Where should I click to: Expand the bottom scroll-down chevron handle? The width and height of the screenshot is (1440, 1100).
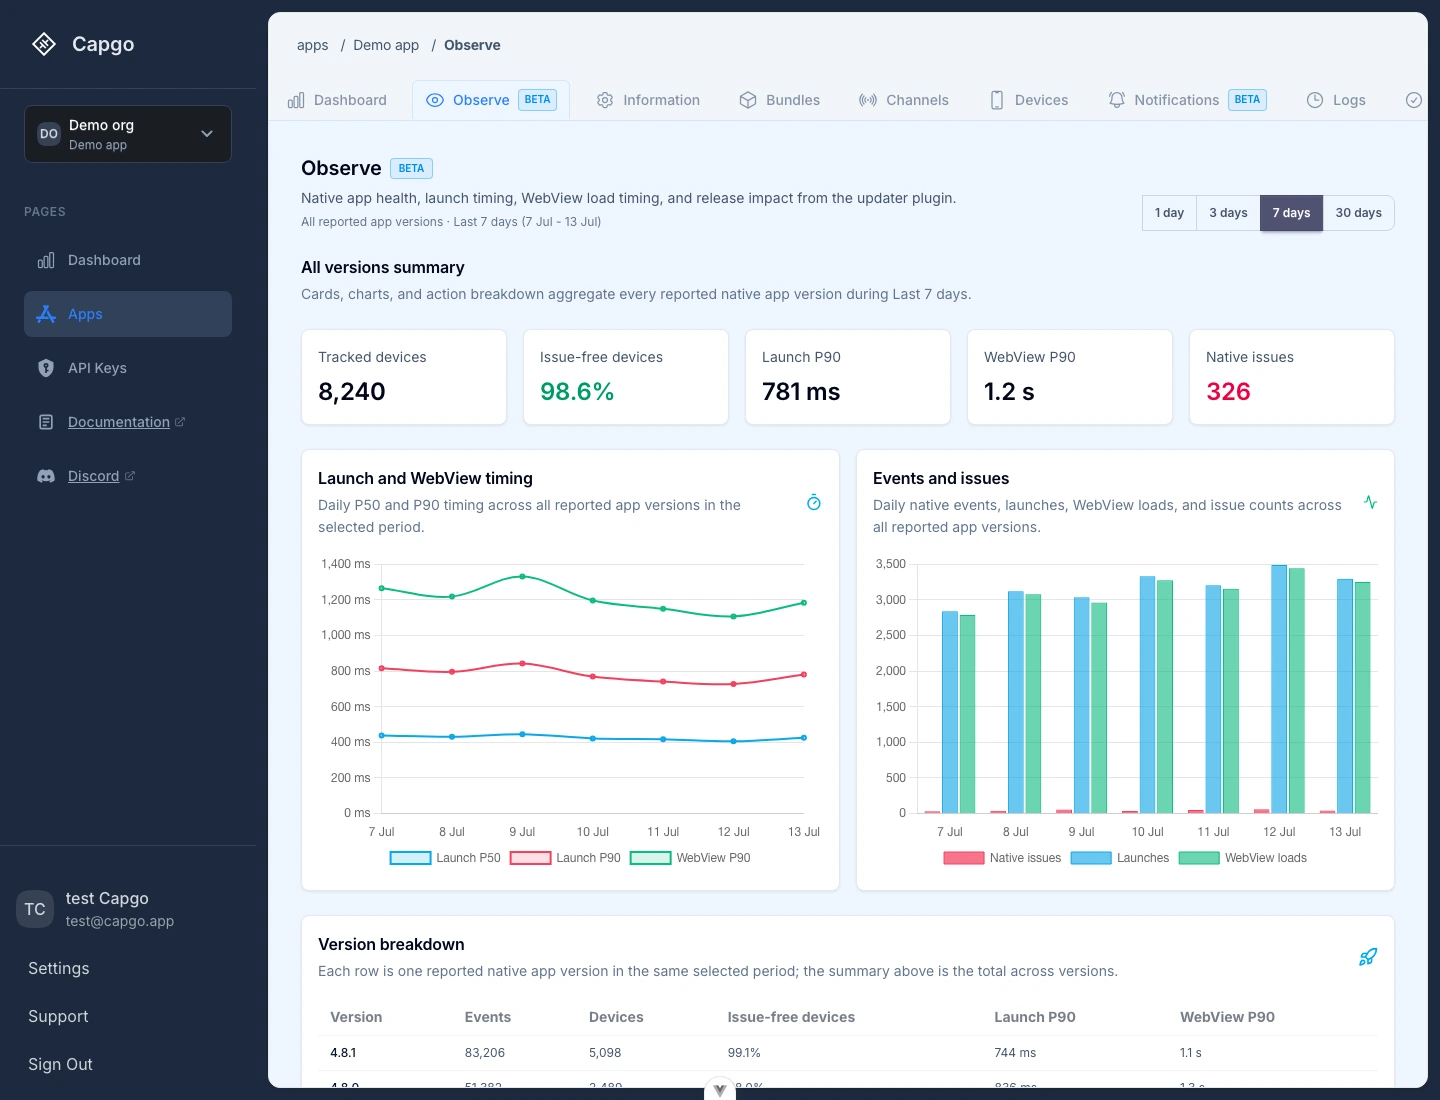coord(720,1090)
